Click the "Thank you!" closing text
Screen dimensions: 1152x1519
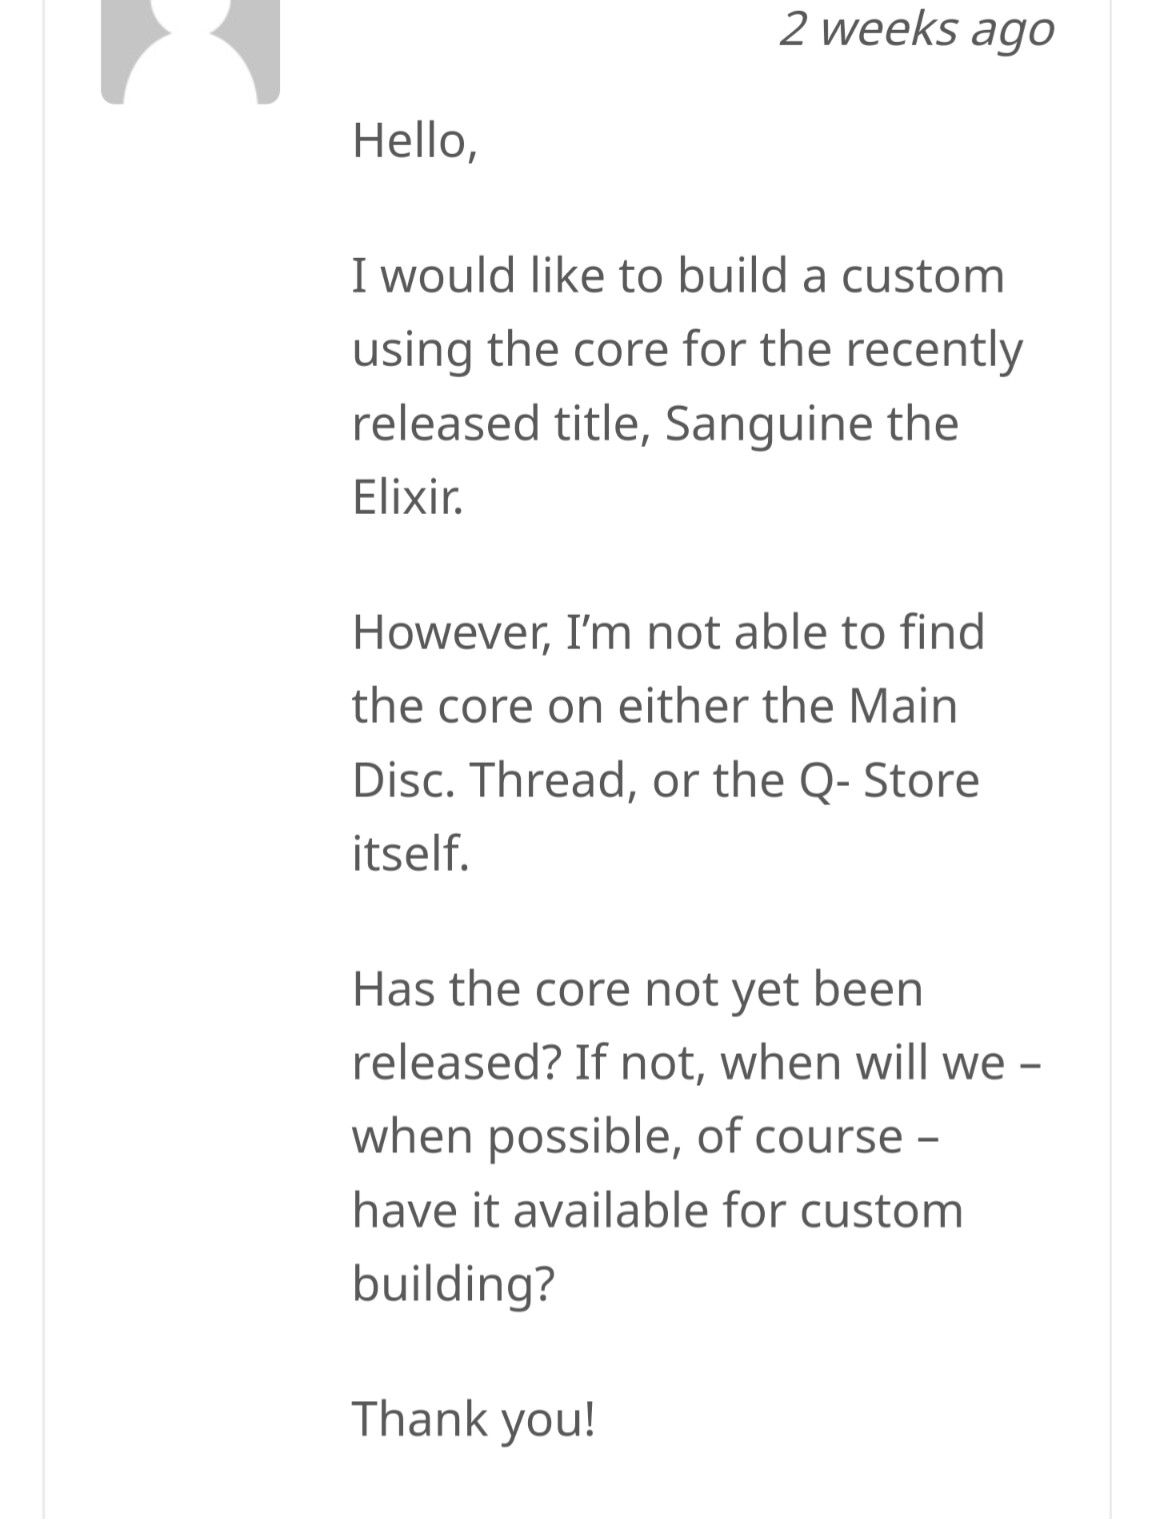(x=473, y=1419)
